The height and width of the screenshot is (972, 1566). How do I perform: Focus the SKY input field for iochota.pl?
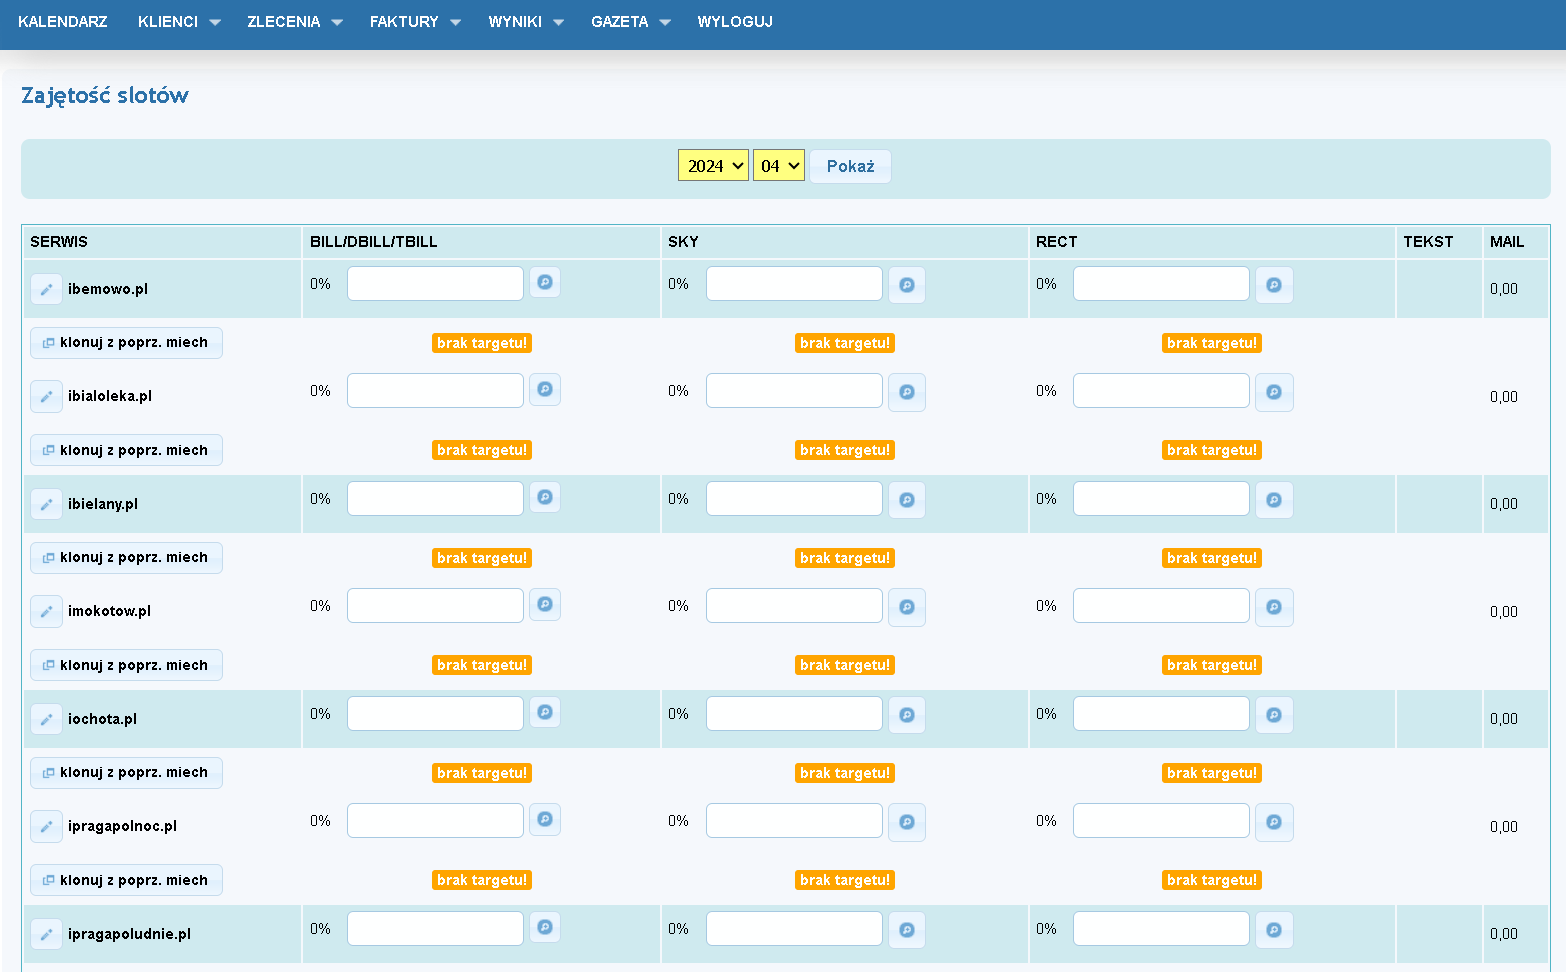794,714
